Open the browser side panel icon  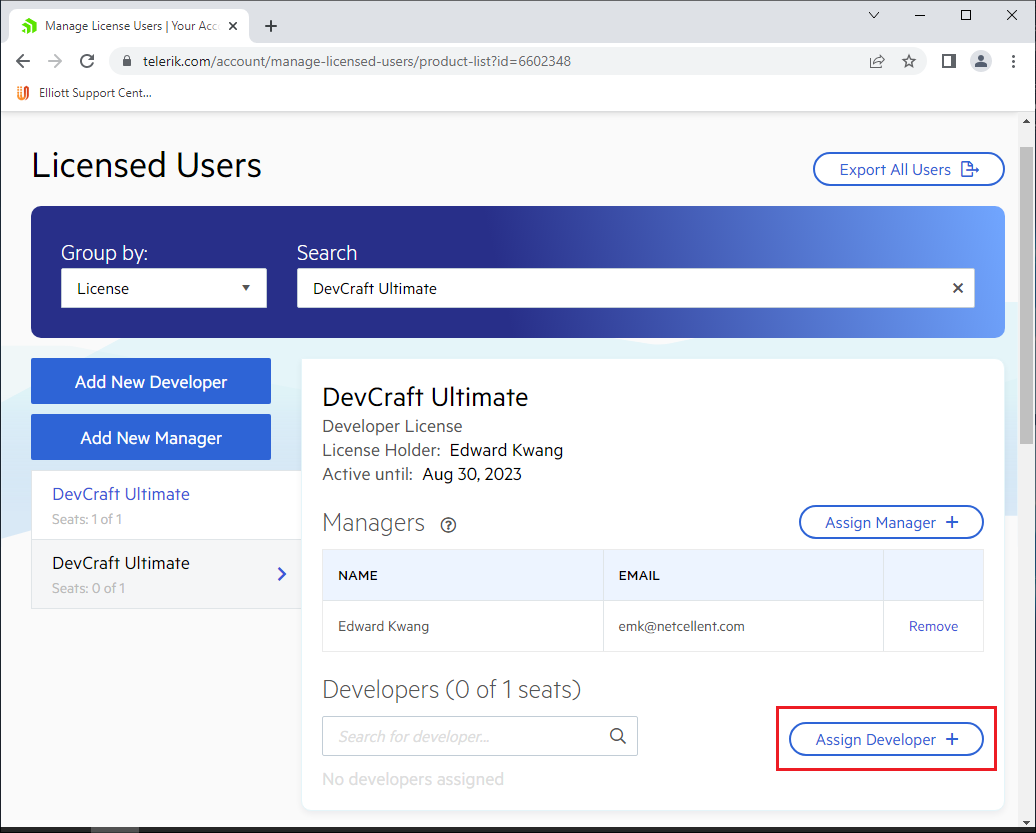click(x=949, y=61)
